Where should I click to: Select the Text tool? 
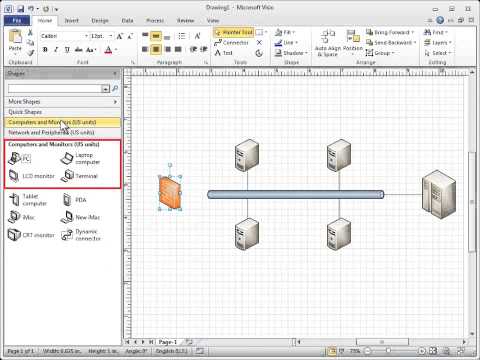click(x=223, y=53)
